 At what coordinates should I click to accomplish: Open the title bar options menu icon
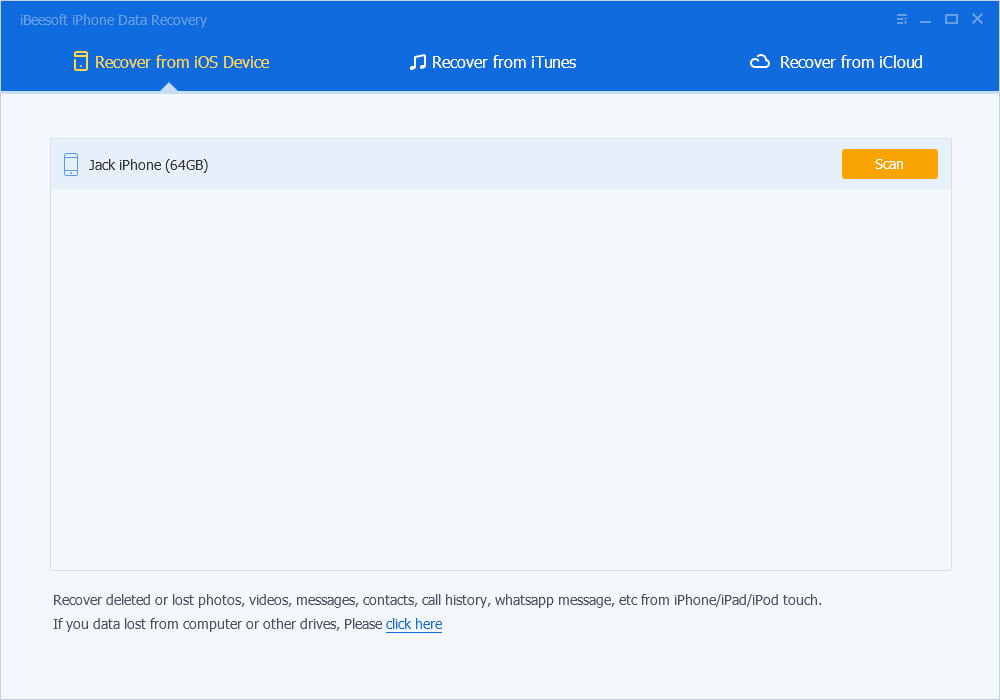tap(902, 19)
